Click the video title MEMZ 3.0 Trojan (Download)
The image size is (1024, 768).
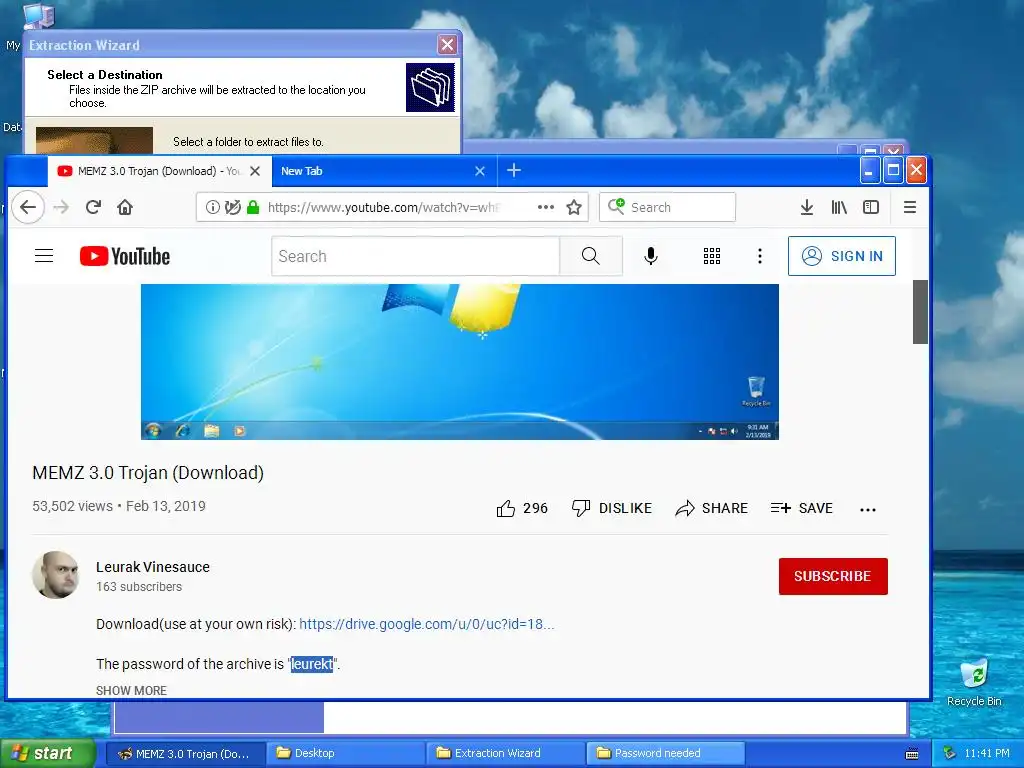click(148, 473)
